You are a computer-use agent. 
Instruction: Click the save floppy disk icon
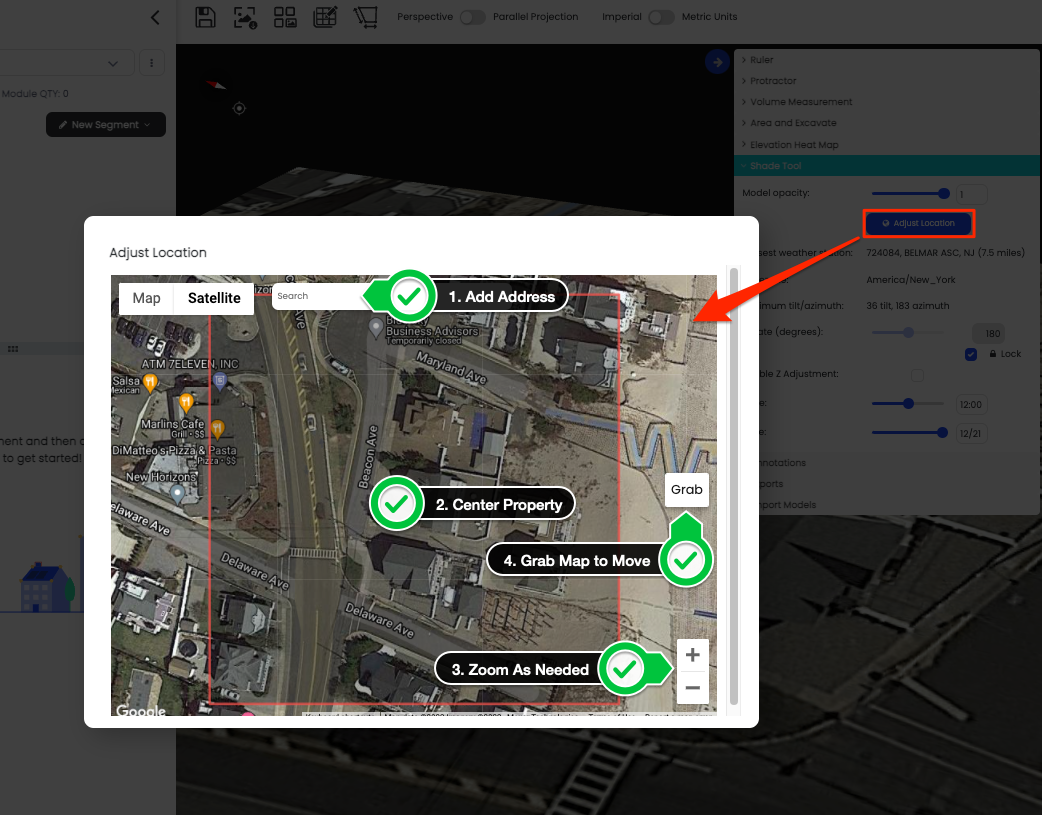click(x=205, y=17)
